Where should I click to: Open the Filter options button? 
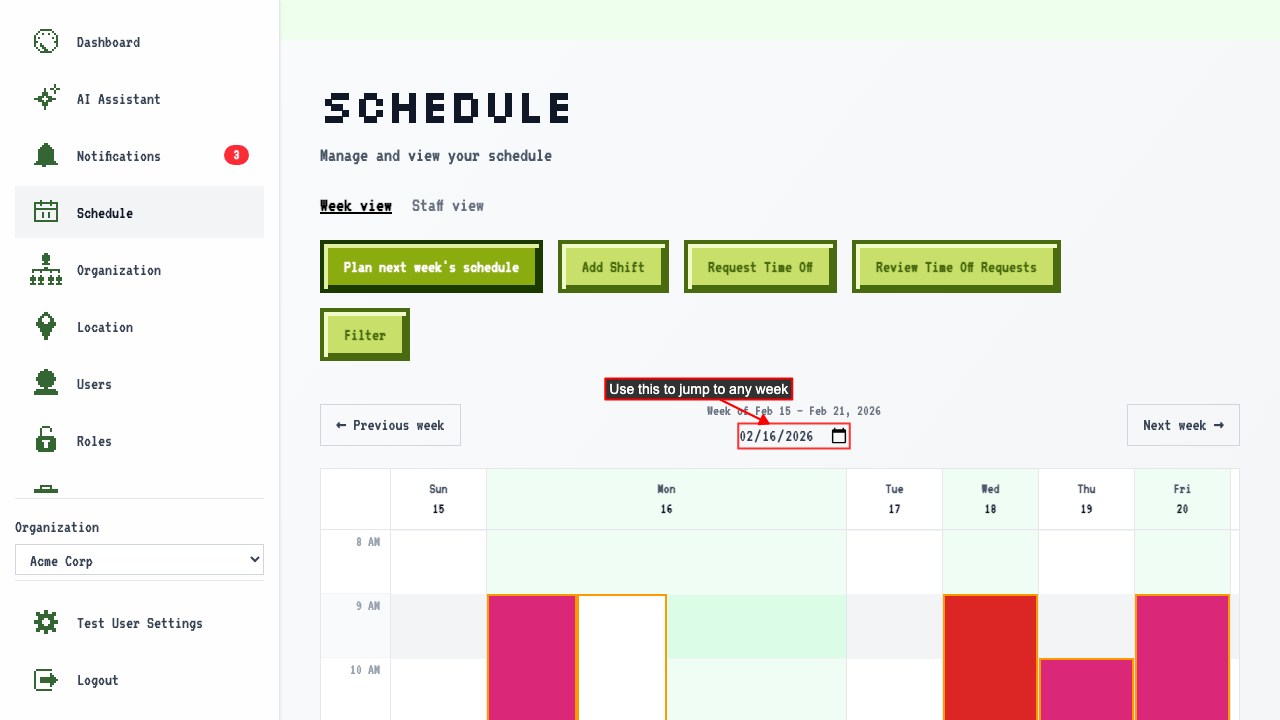click(365, 335)
